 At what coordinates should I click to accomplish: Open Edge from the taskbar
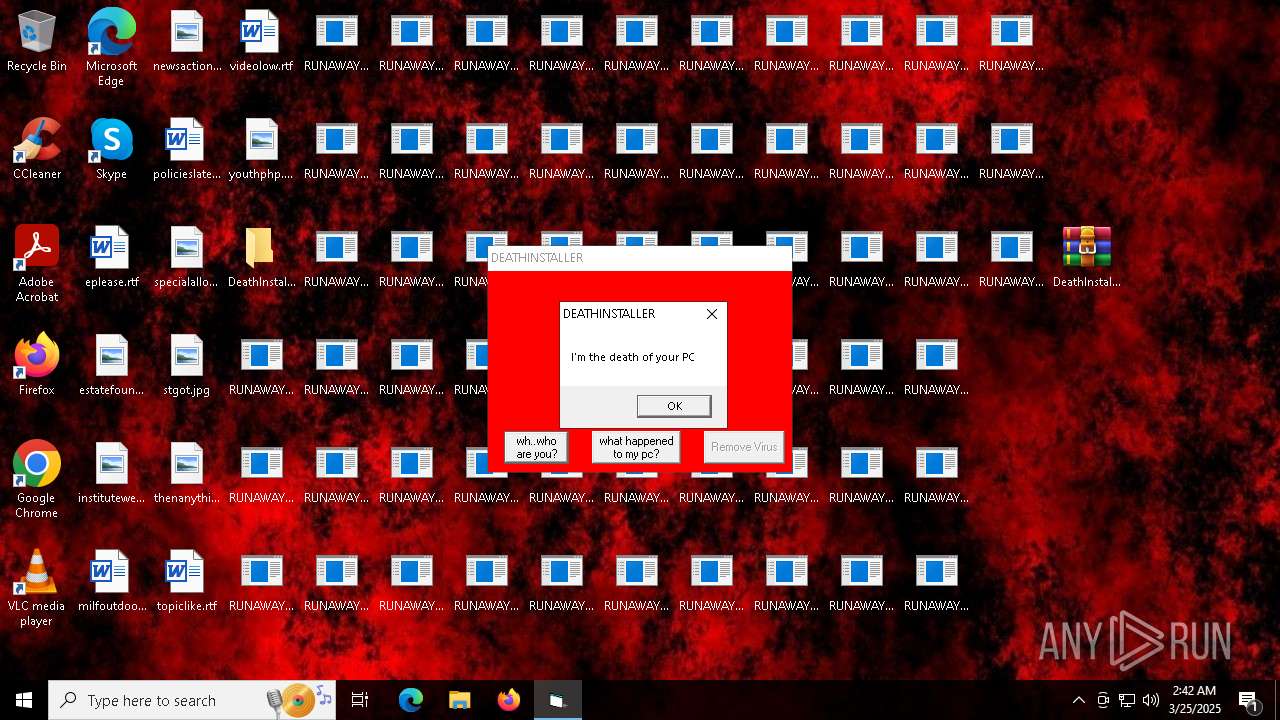tap(411, 700)
